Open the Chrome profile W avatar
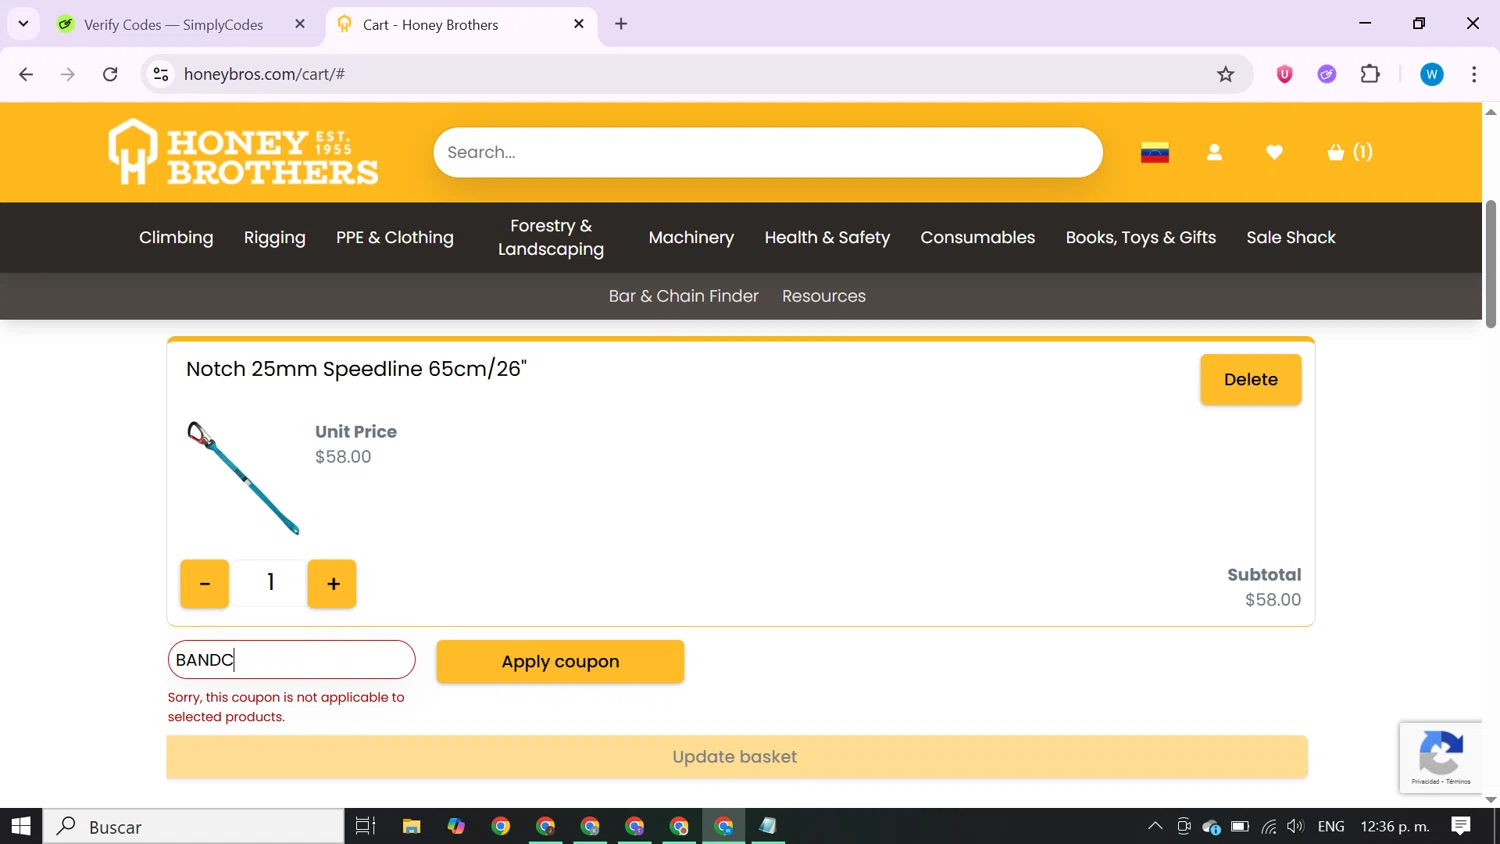The image size is (1500, 844). 1432,74
